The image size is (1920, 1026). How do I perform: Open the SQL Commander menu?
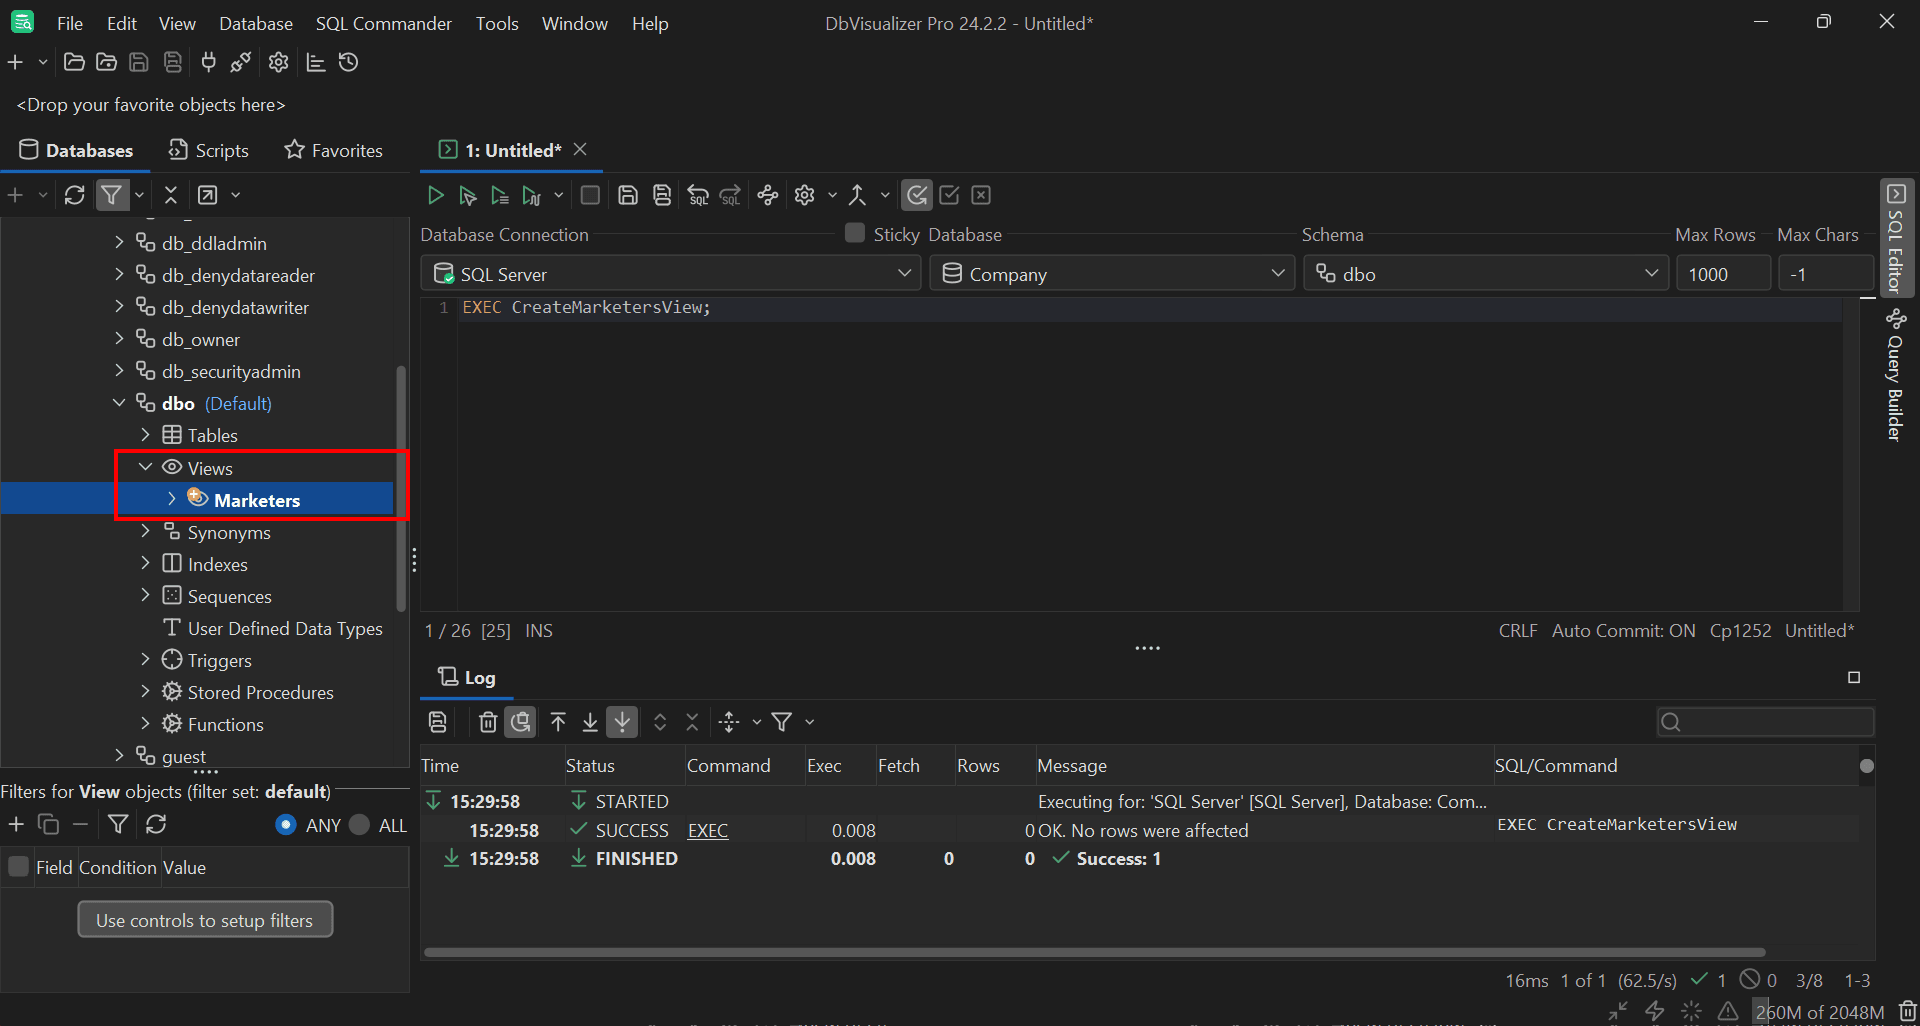(383, 23)
